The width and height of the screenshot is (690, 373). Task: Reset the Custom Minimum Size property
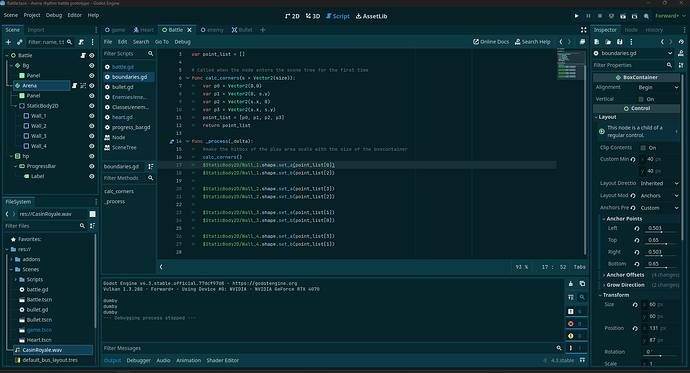(x=633, y=159)
